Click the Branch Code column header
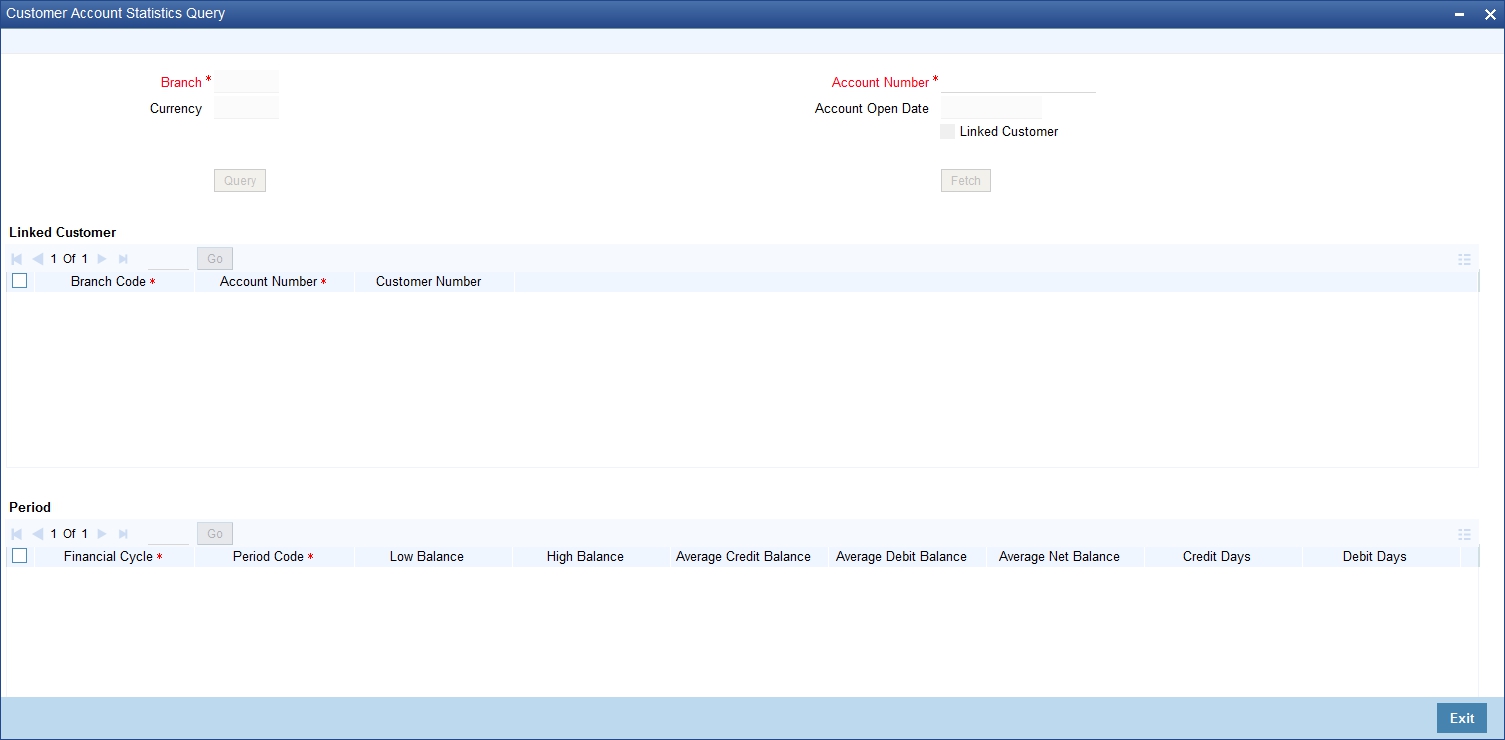This screenshot has height=740, width=1505. point(114,282)
